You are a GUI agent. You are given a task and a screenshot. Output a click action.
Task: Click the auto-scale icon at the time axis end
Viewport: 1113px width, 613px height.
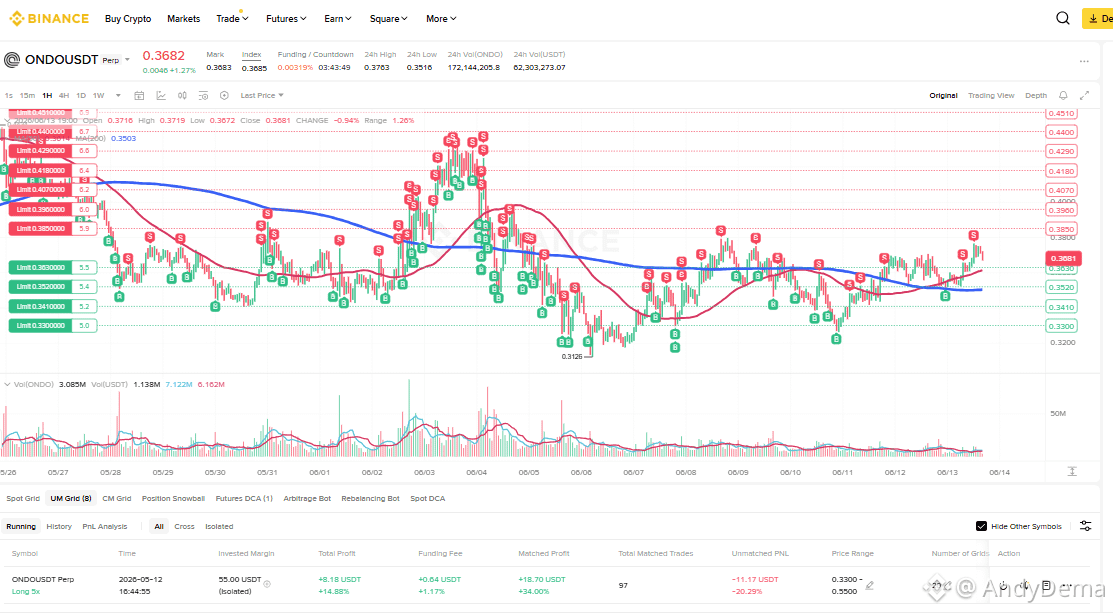pyautogui.click(x=1072, y=471)
